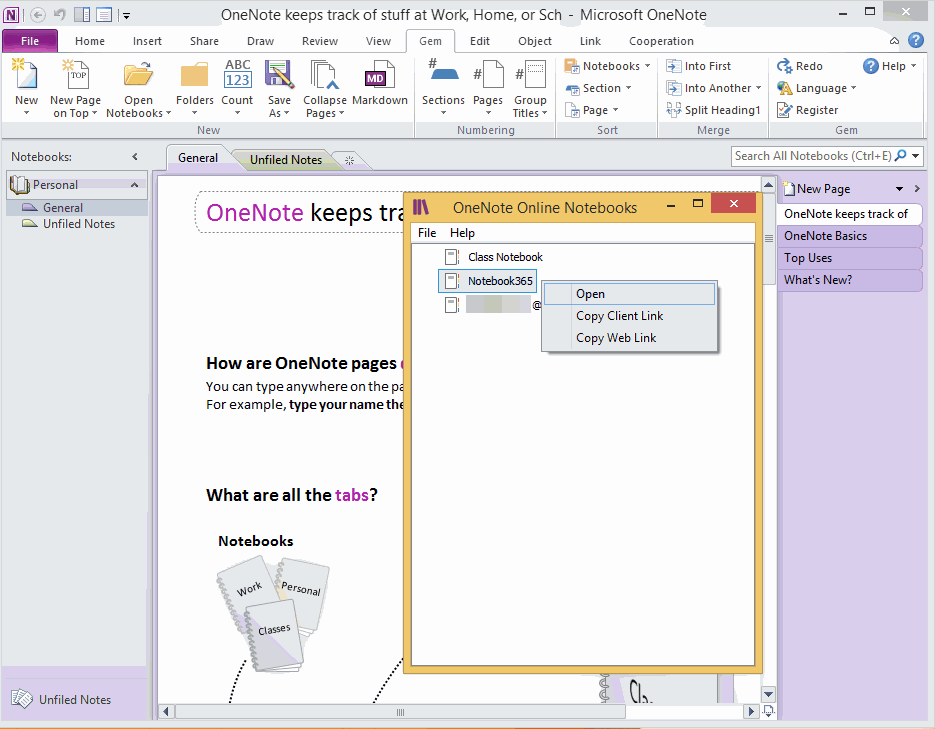
Task: Expand the page tabs pane arrow
Action: click(x=917, y=189)
